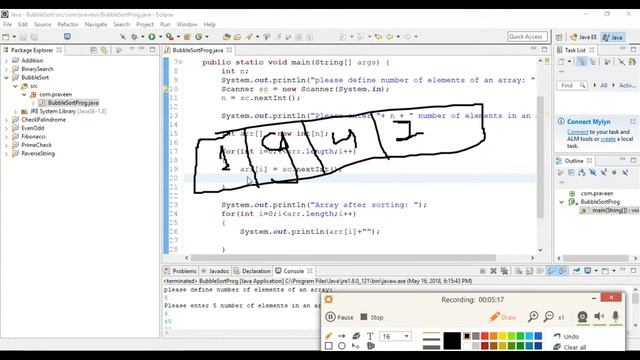Select the arrow drawing tool in recorder
The height and width of the screenshot is (360, 640).
[342, 336]
